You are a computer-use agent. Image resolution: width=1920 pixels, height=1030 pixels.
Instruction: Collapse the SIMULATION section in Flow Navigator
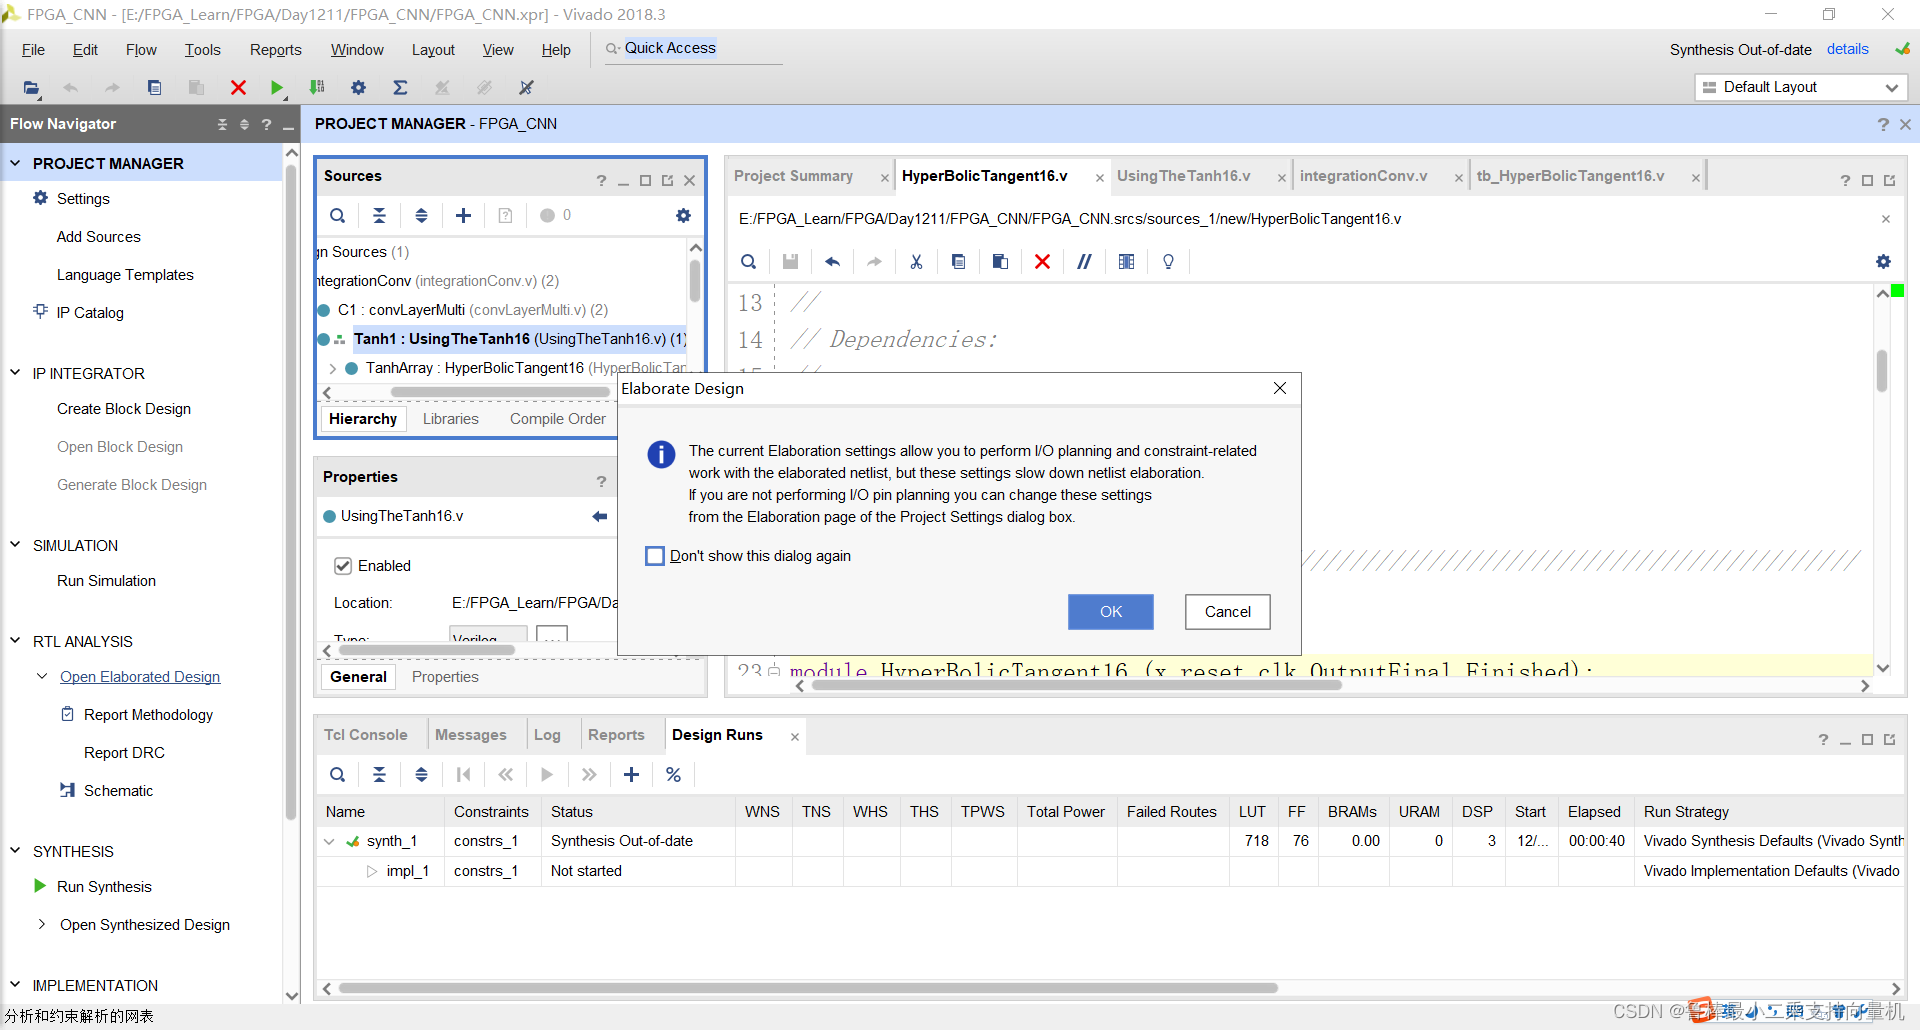[15, 545]
